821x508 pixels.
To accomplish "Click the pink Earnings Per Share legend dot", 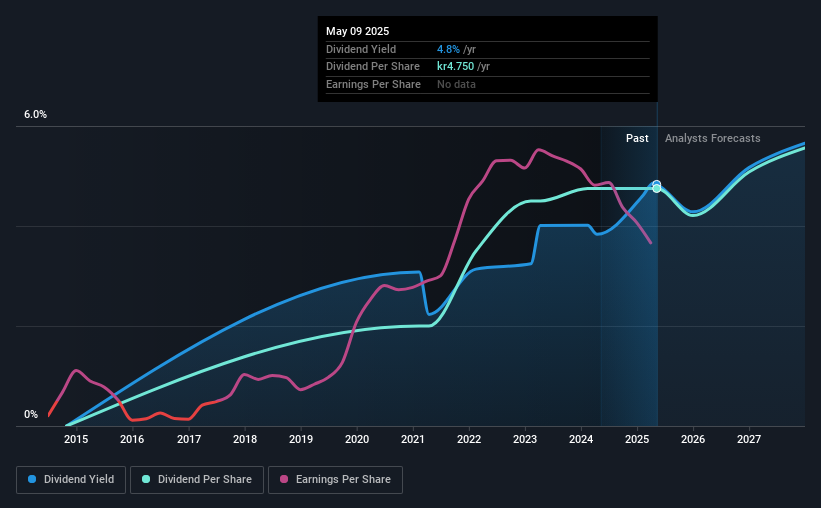I will tap(284, 479).
